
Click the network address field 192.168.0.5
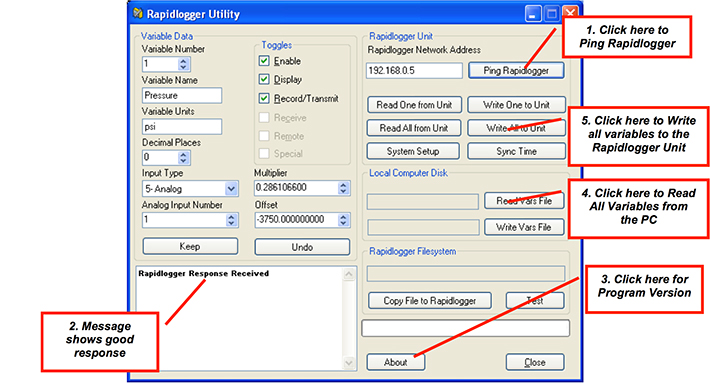(414, 71)
